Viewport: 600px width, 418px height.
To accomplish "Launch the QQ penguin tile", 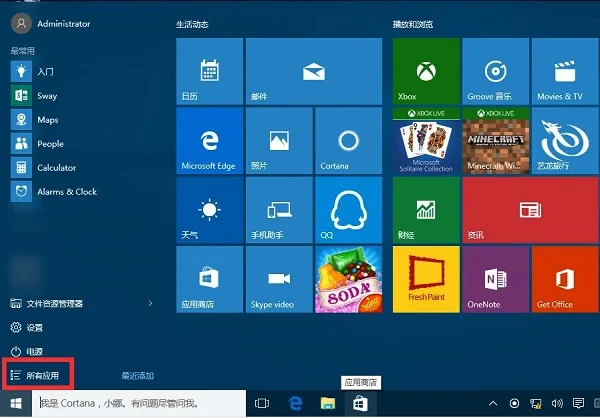I will pos(348,210).
